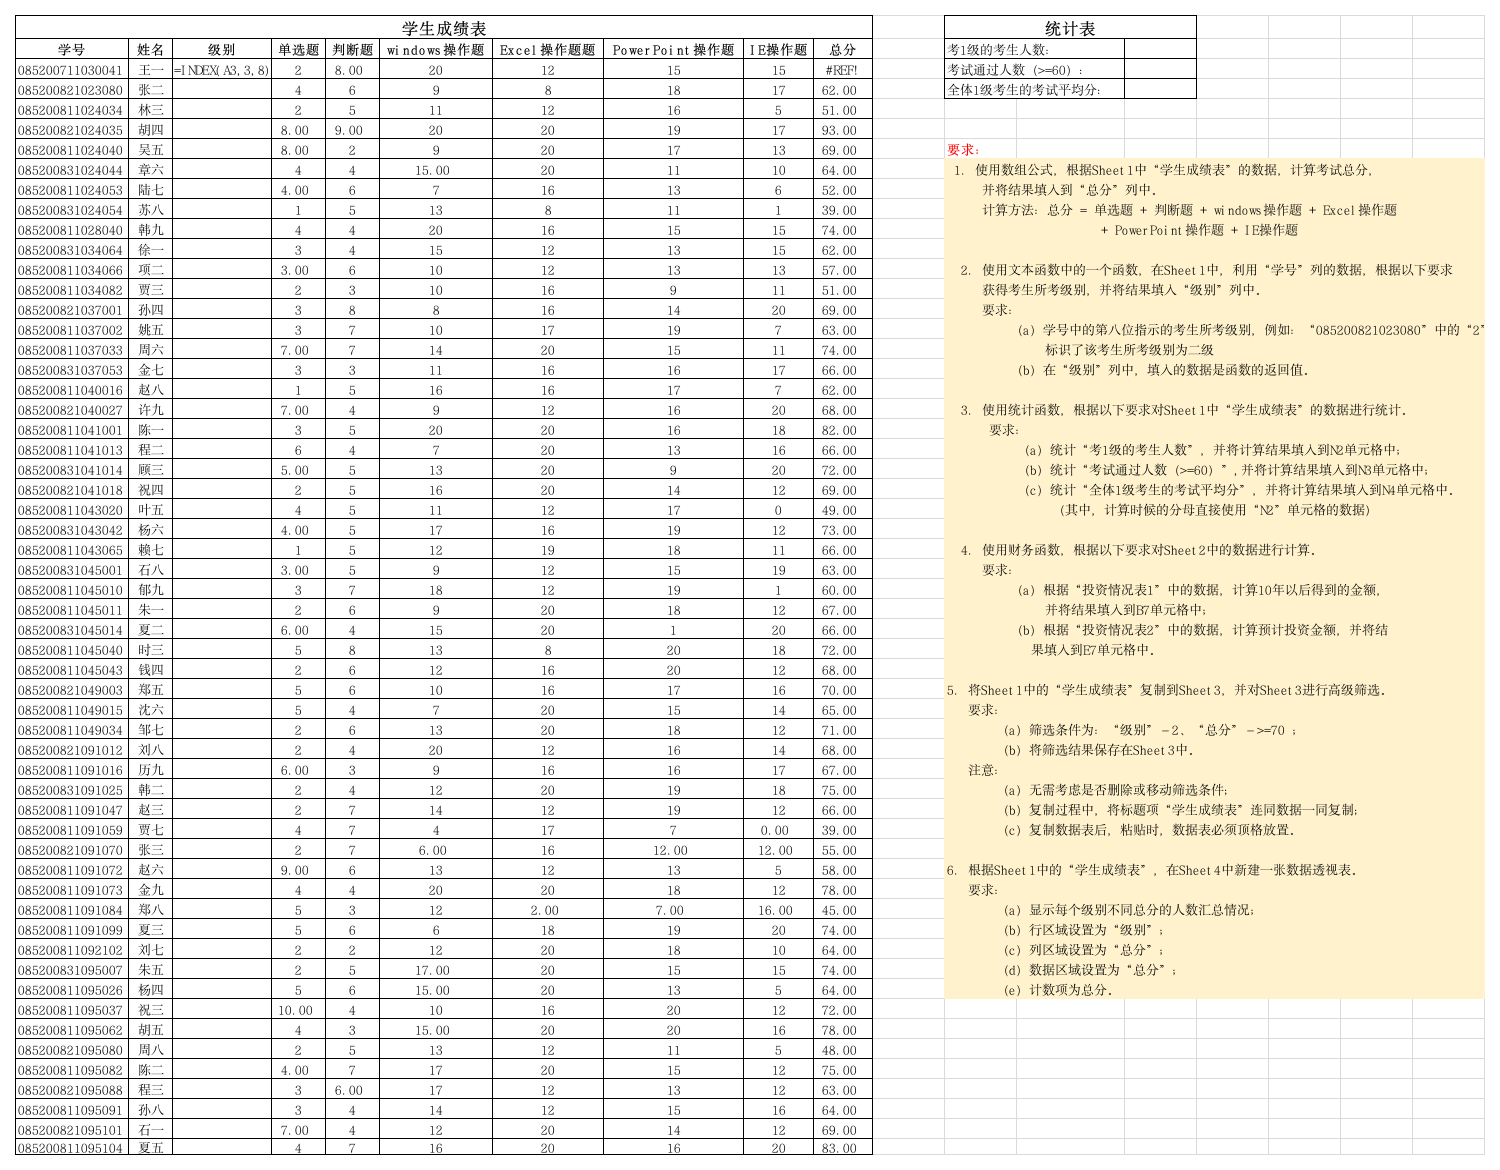Click the name cell 胡四
Screen dimensions: 1500x1170
150,130
